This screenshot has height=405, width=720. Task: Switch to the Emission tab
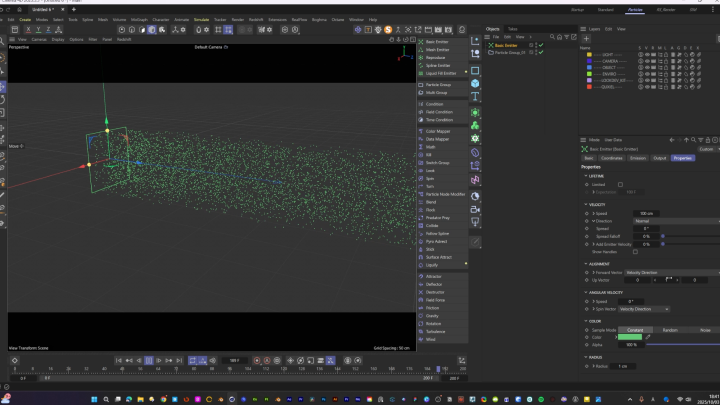point(637,158)
